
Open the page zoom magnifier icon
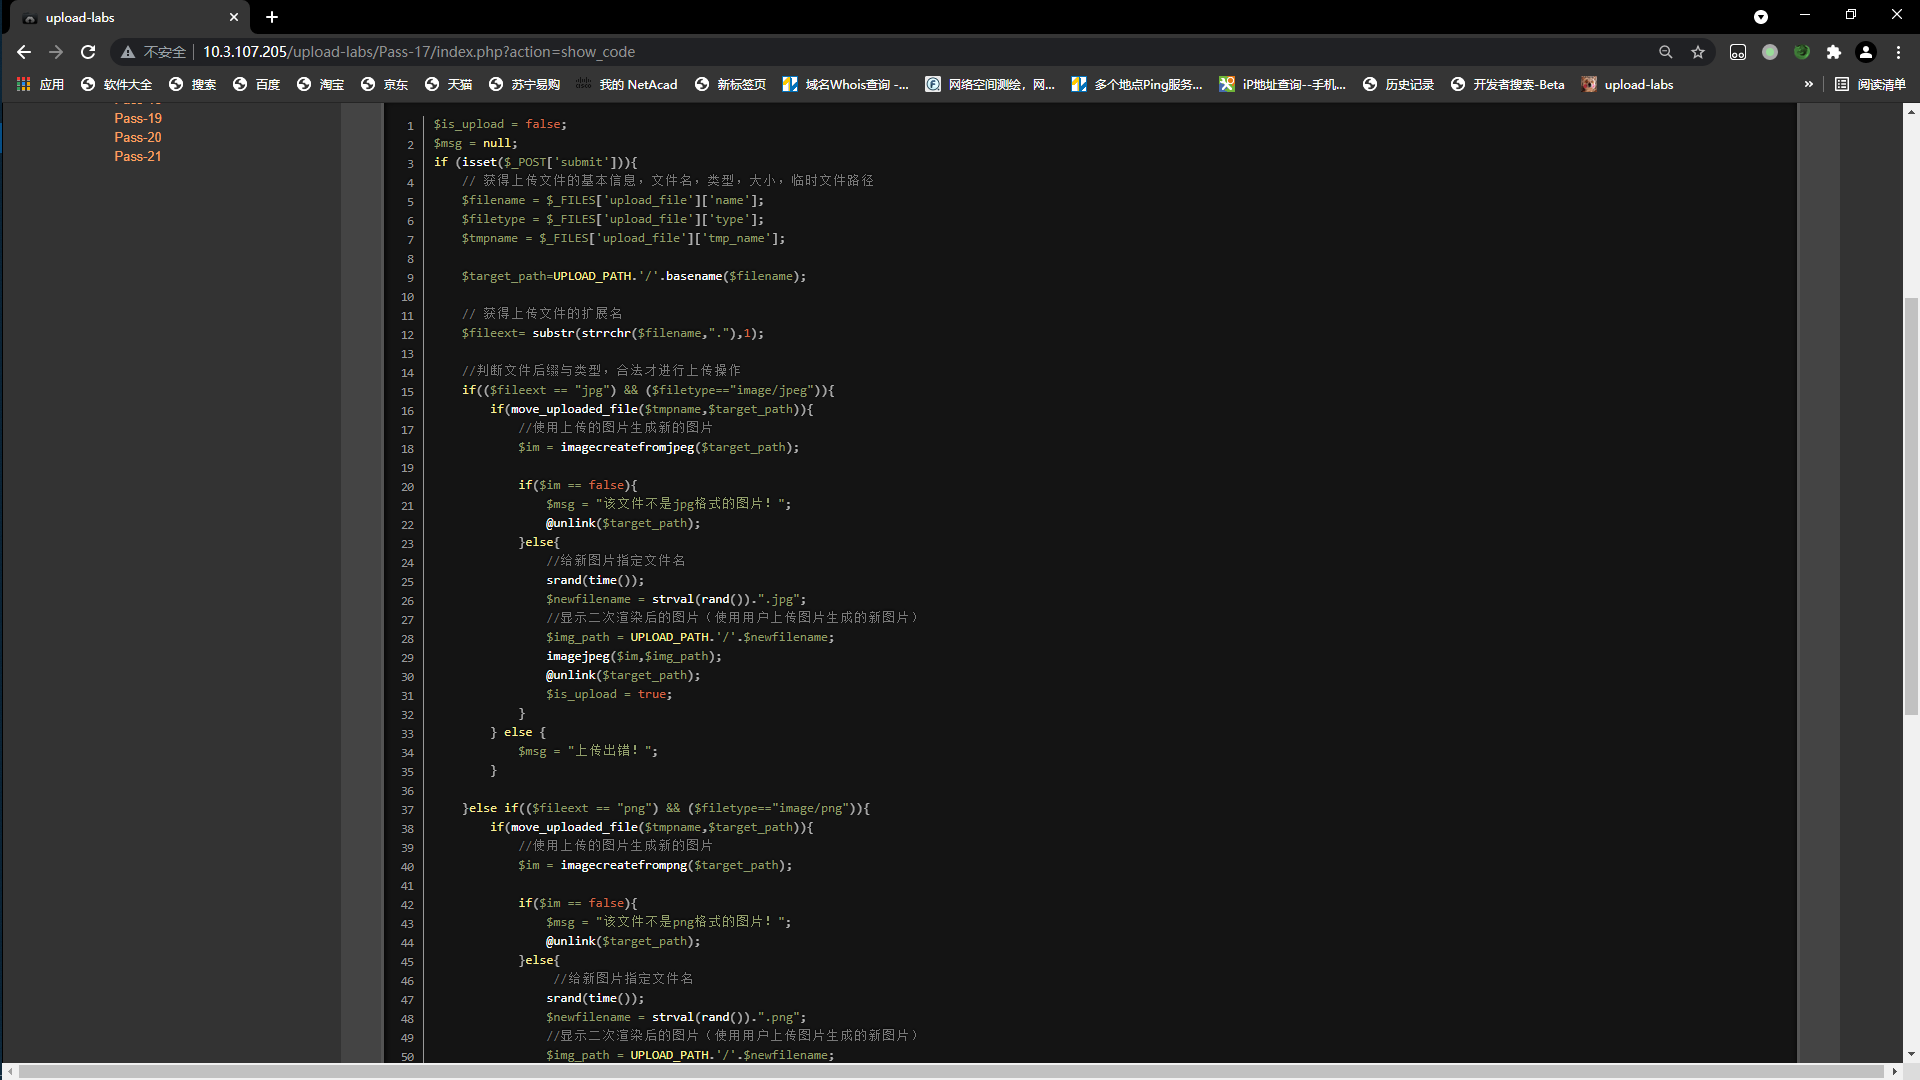pos(1665,52)
